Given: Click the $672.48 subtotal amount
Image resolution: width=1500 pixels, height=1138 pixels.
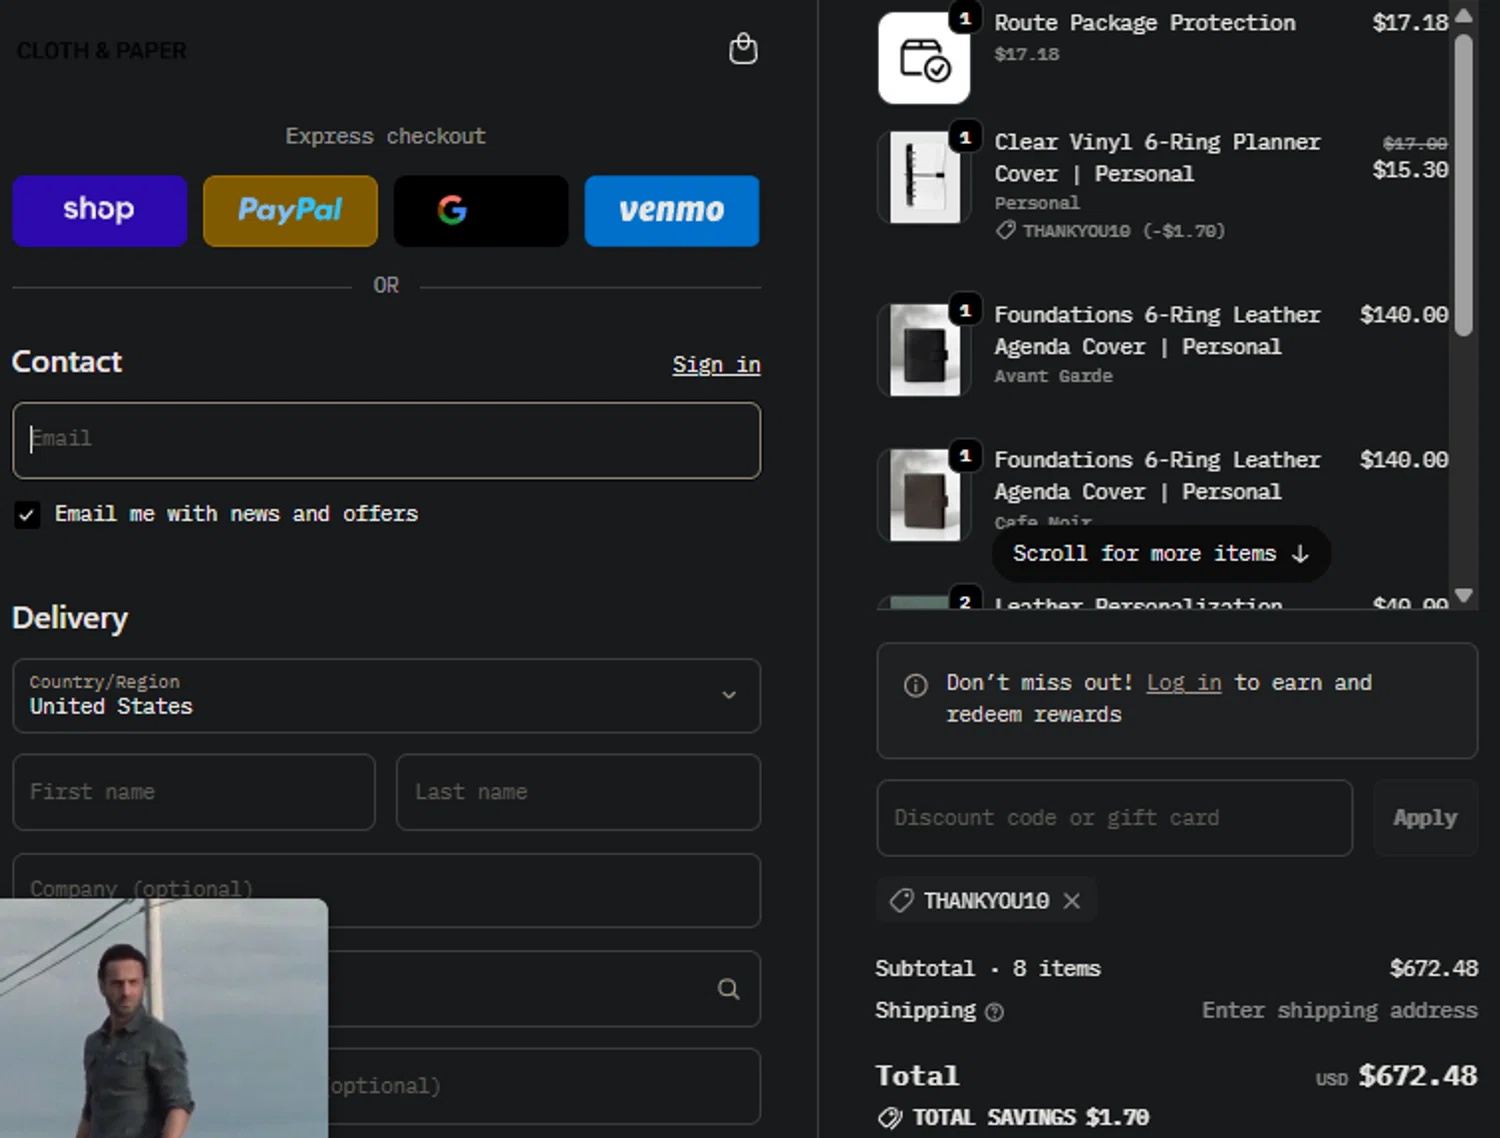Looking at the screenshot, I should click(1433, 968).
